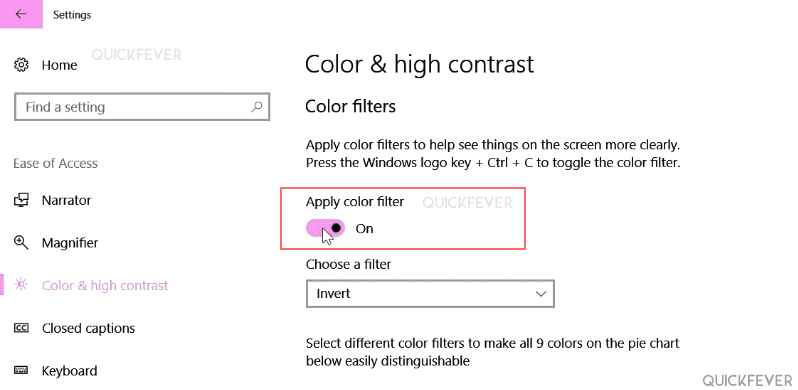Click the Color & high contrast sun icon

(x=21, y=285)
